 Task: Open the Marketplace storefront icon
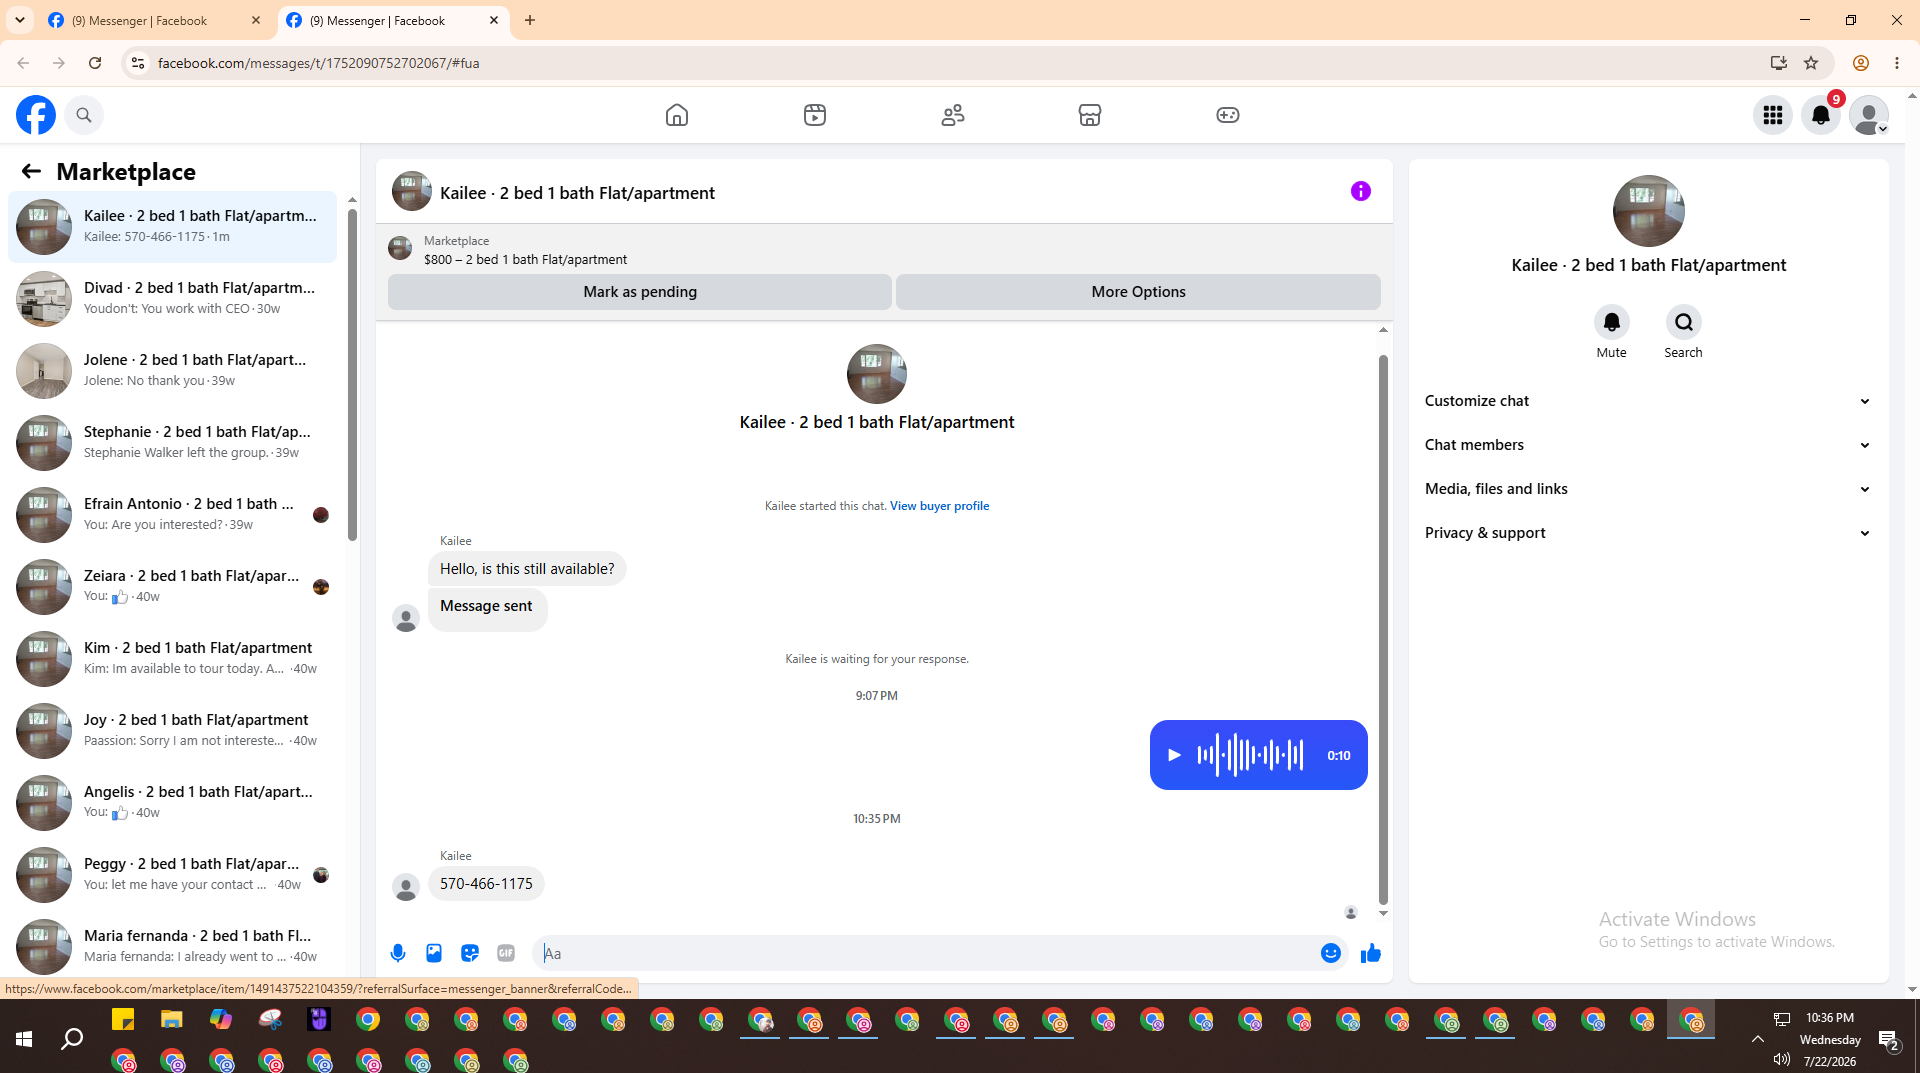pyautogui.click(x=1090, y=115)
